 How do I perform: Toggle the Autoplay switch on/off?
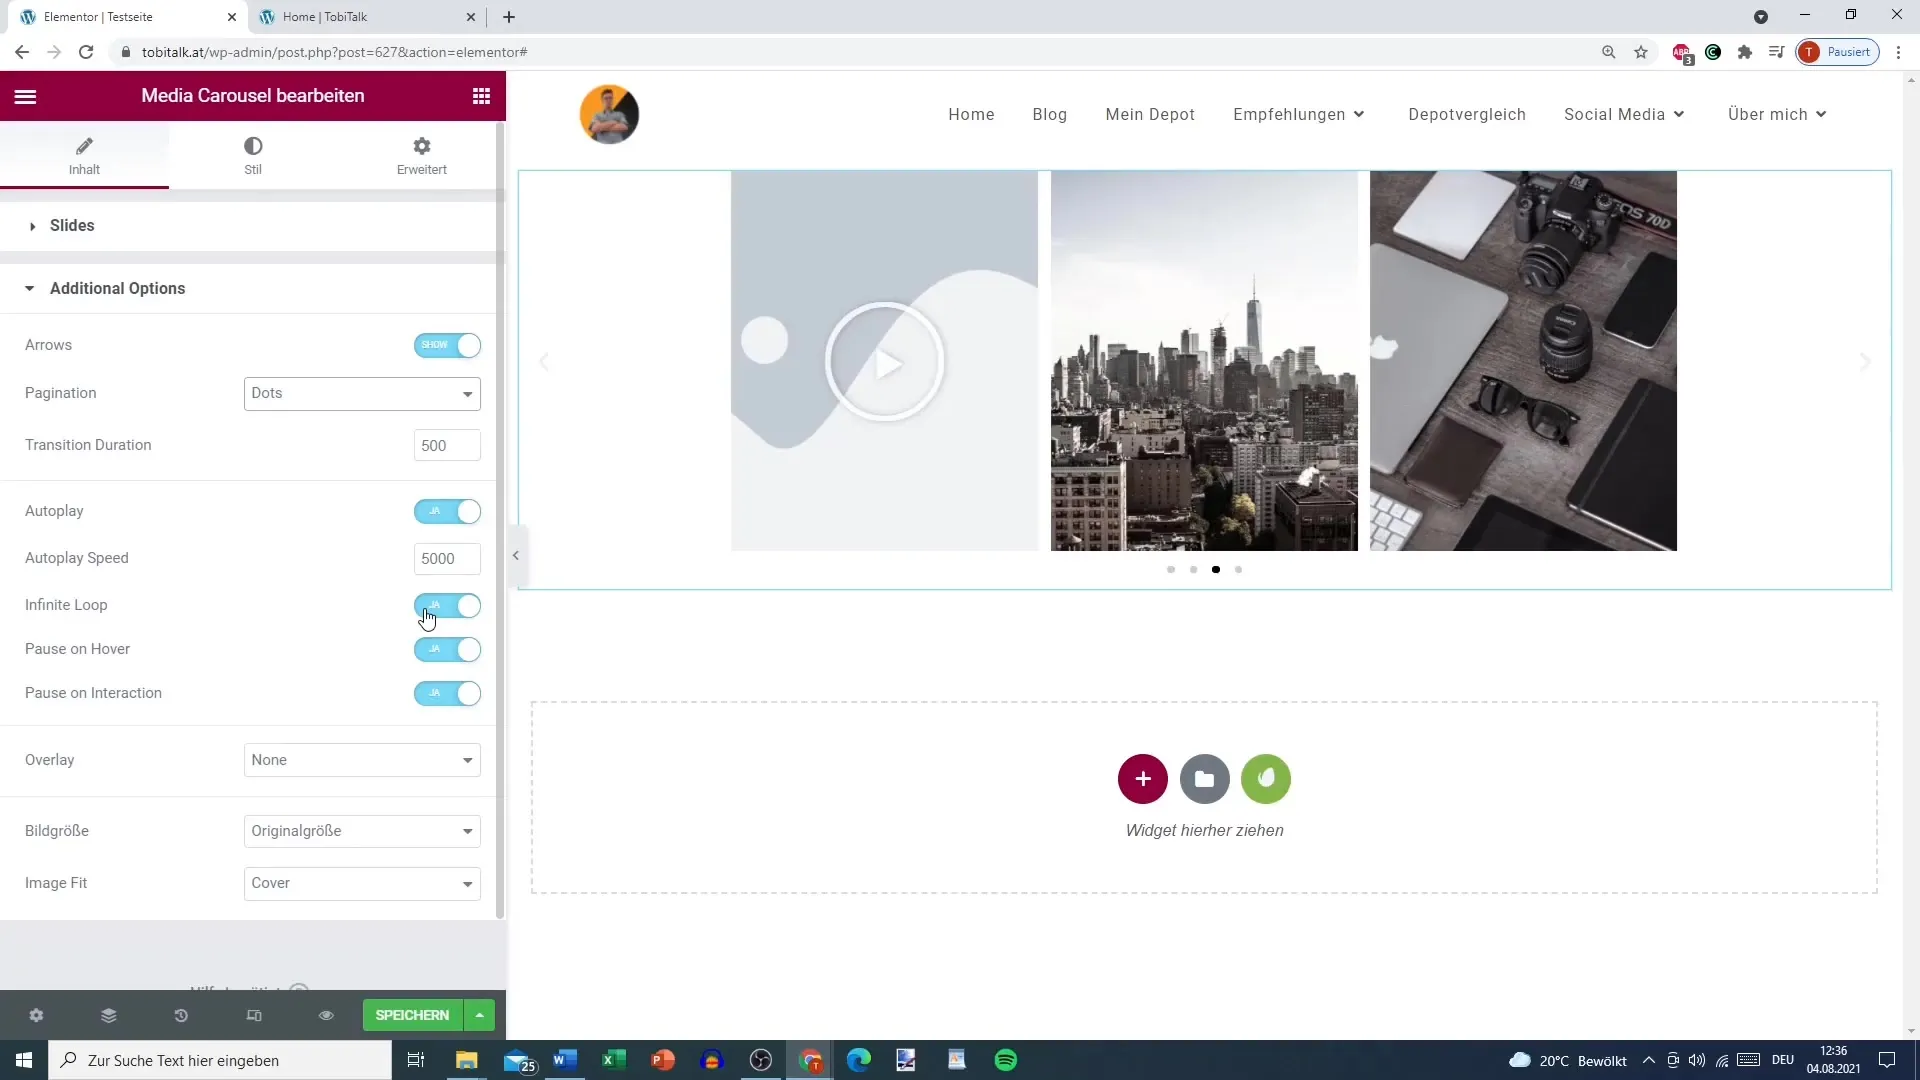(x=448, y=510)
